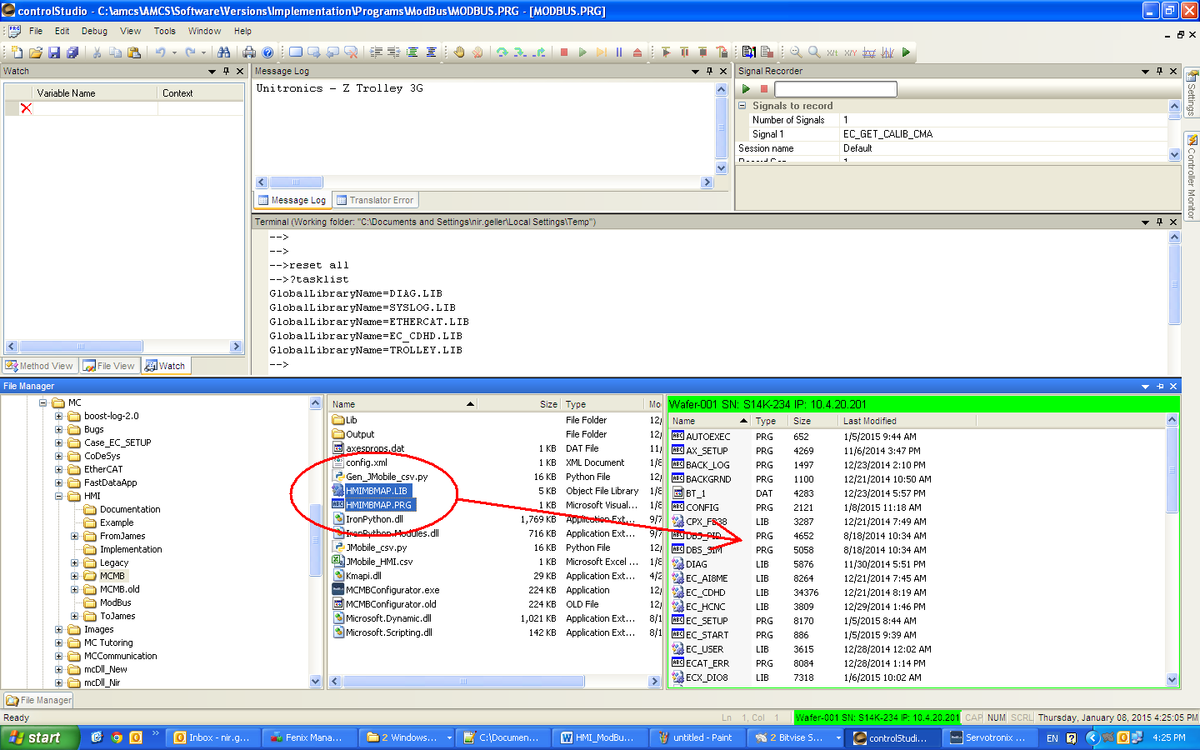Open the Help question-mark toolbar icon
Image resolution: width=1200 pixels, height=750 pixels.
[266, 51]
